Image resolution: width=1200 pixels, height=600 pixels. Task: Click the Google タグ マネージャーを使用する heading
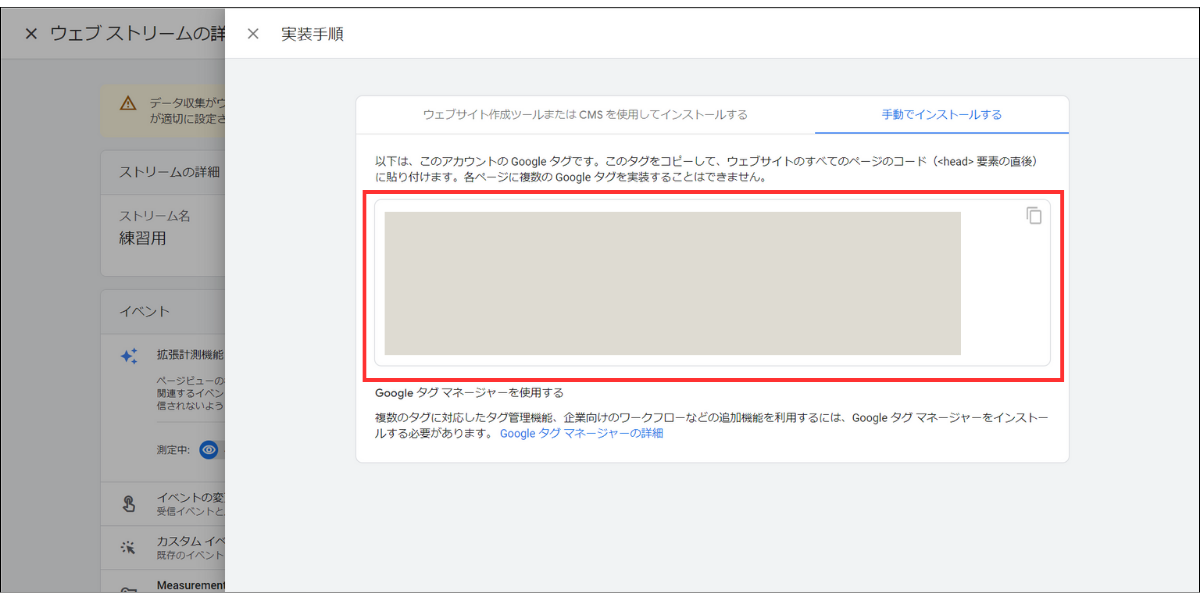[469, 393]
